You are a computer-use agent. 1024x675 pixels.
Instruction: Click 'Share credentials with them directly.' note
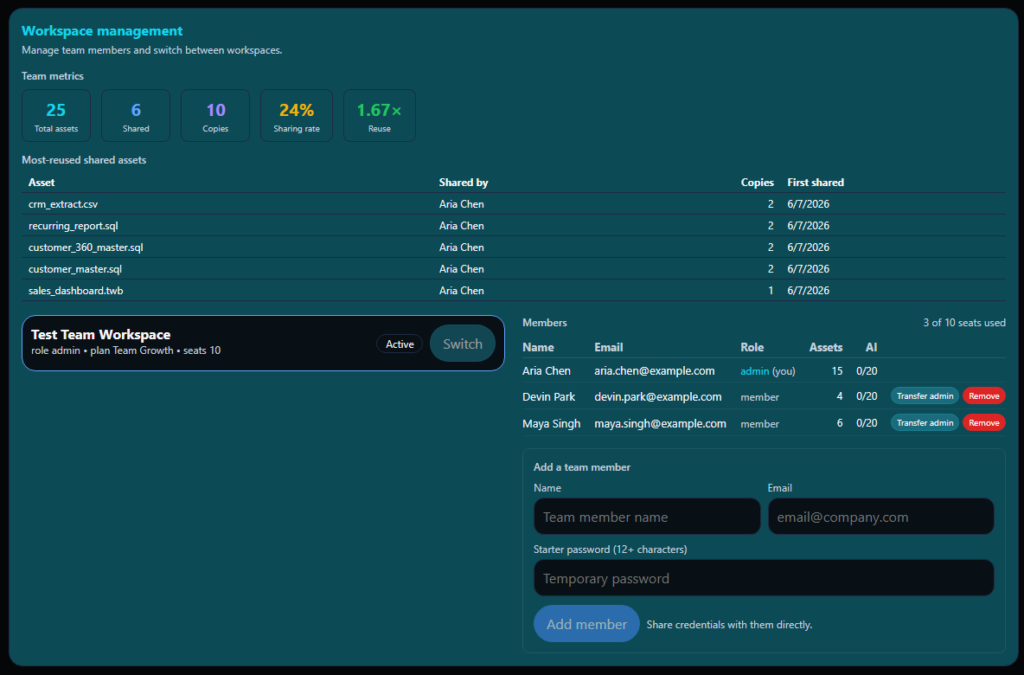point(729,625)
